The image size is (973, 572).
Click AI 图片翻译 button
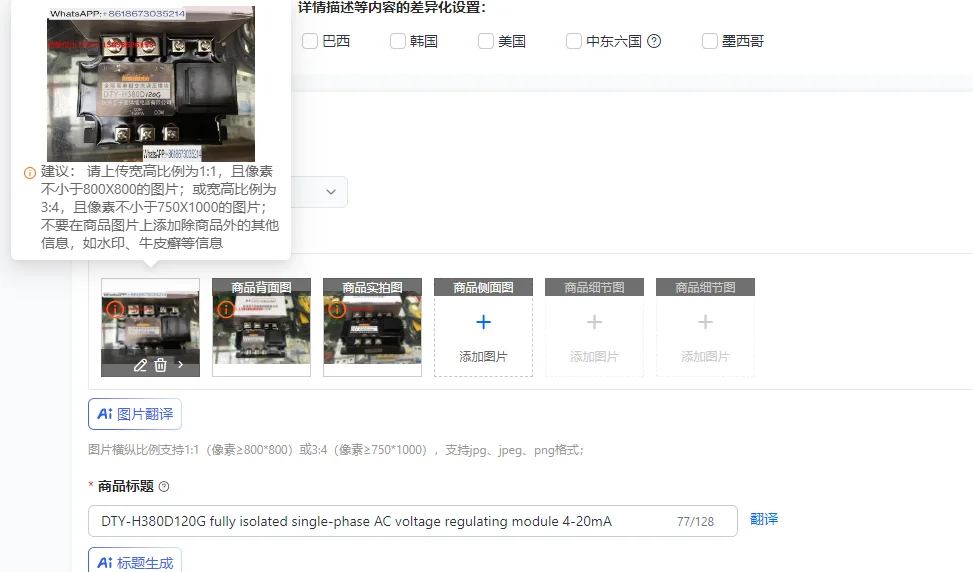point(135,414)
